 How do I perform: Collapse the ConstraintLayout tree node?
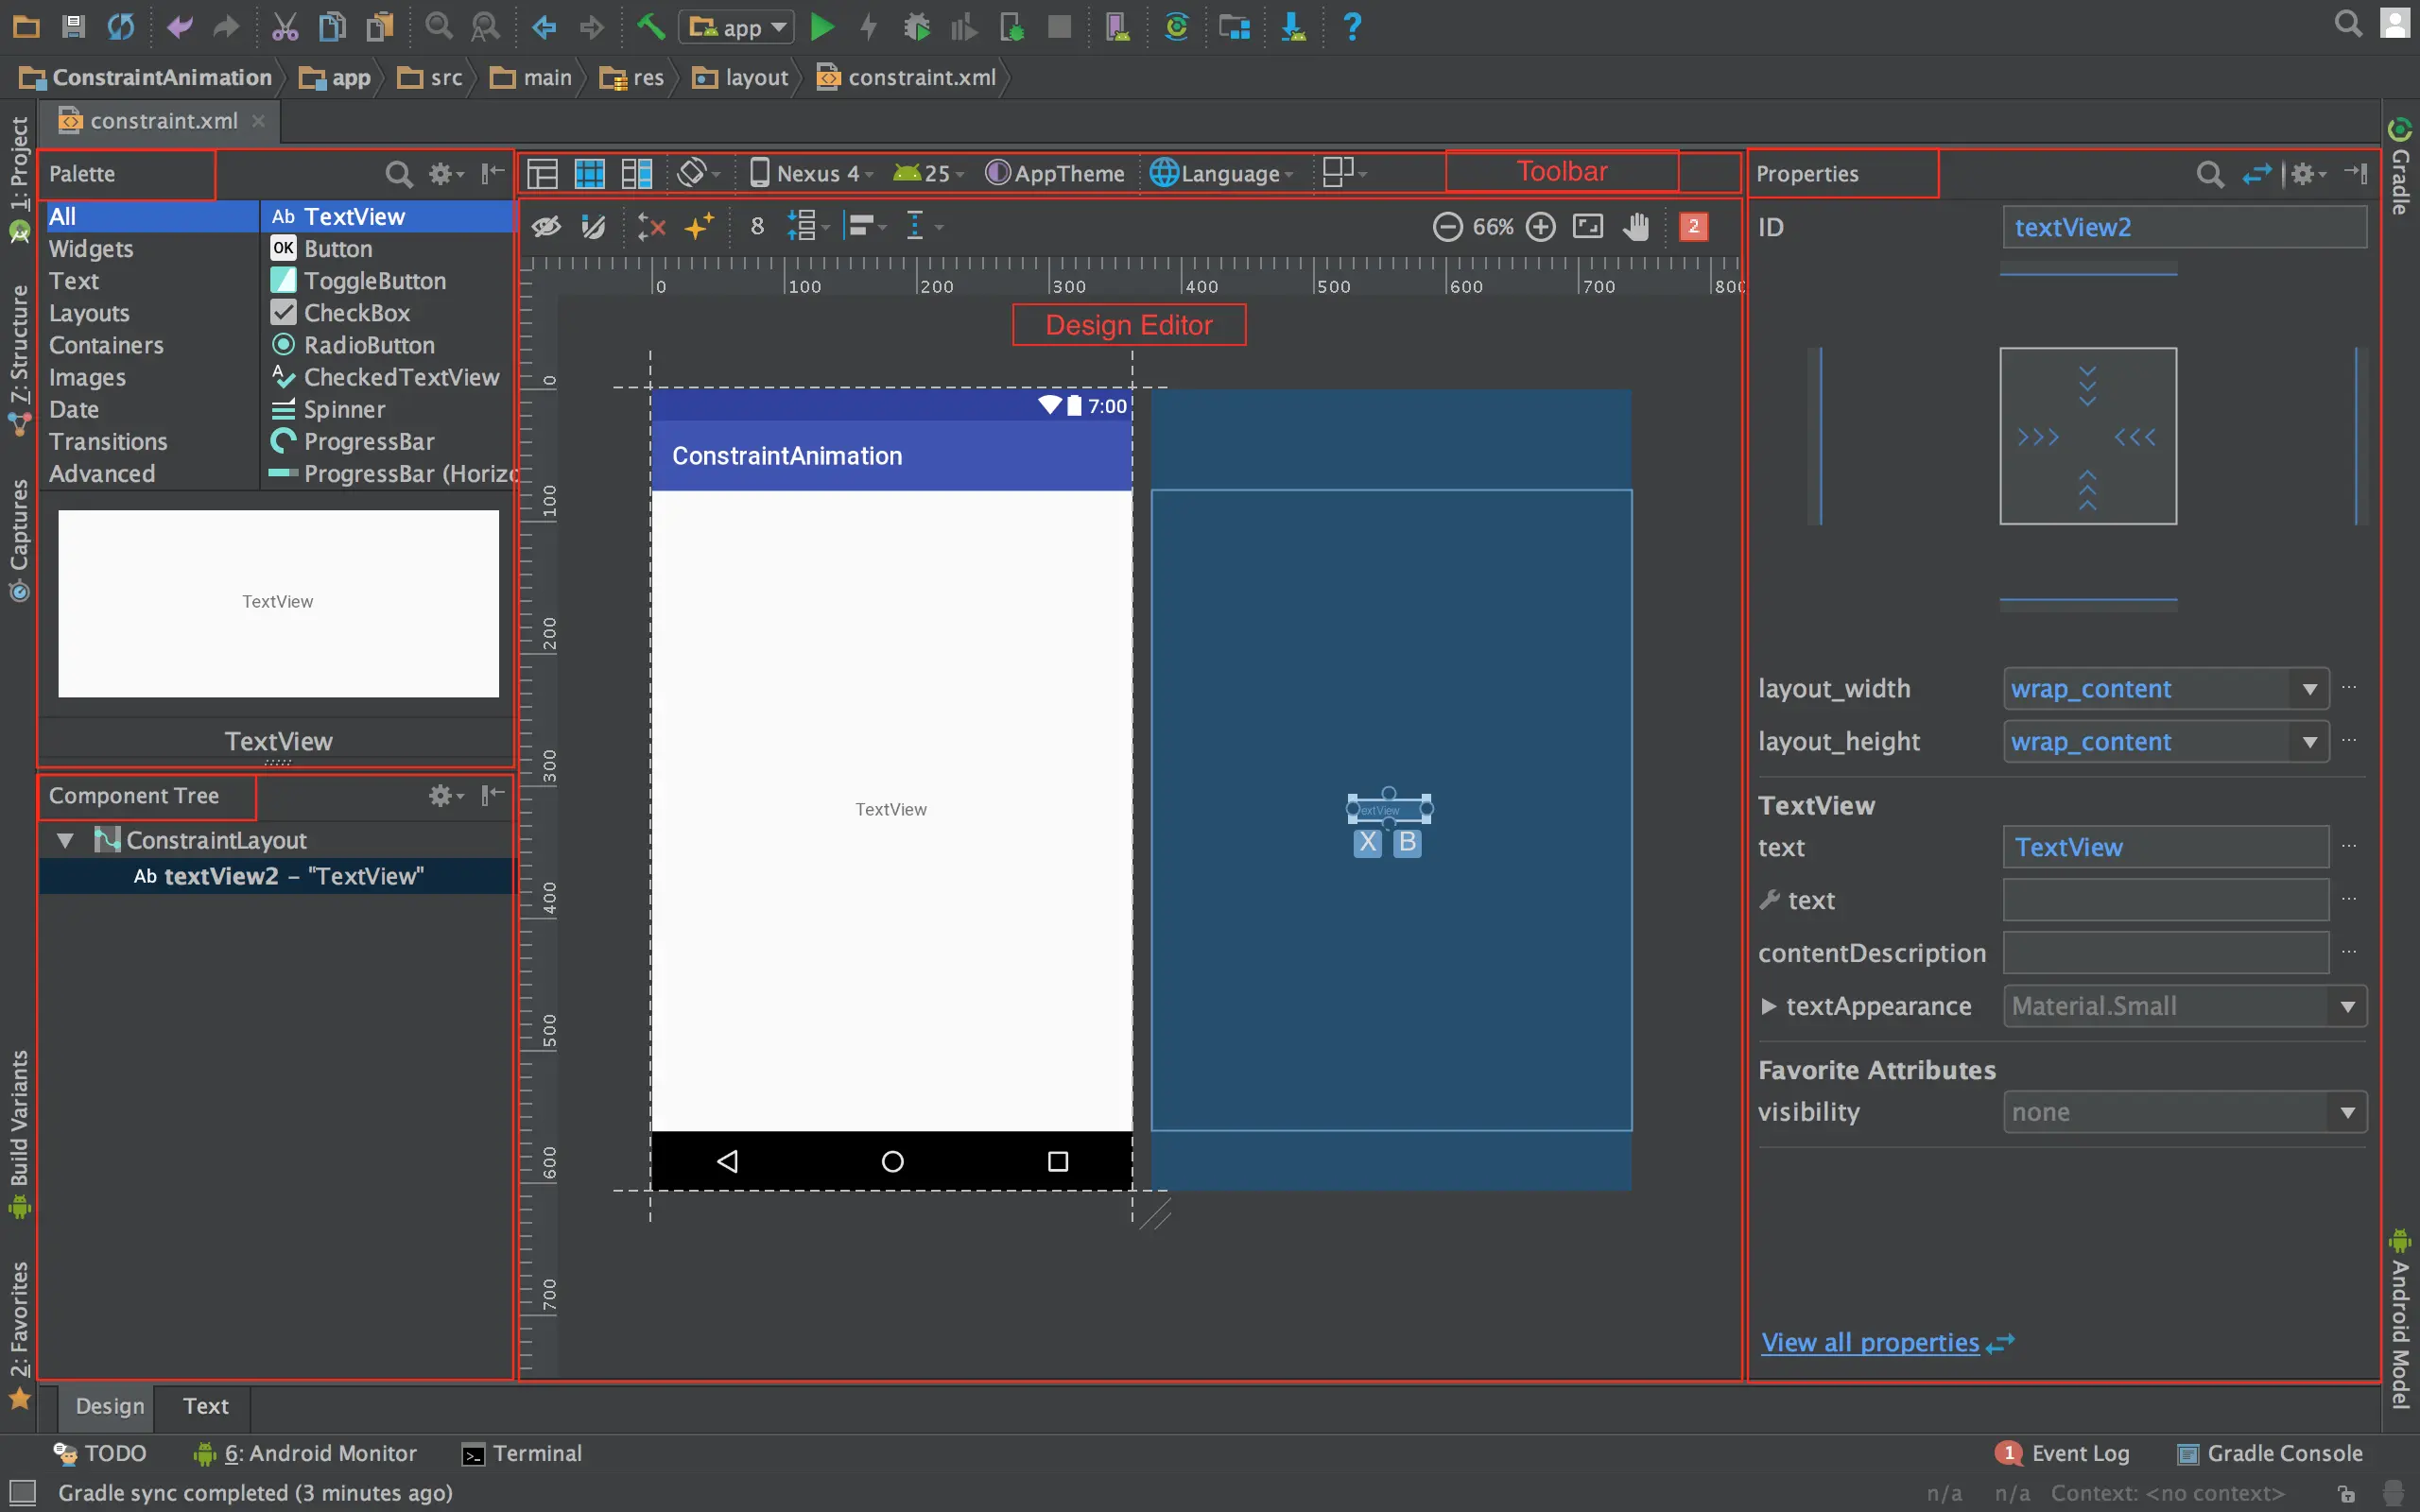[x=66, y=840]
